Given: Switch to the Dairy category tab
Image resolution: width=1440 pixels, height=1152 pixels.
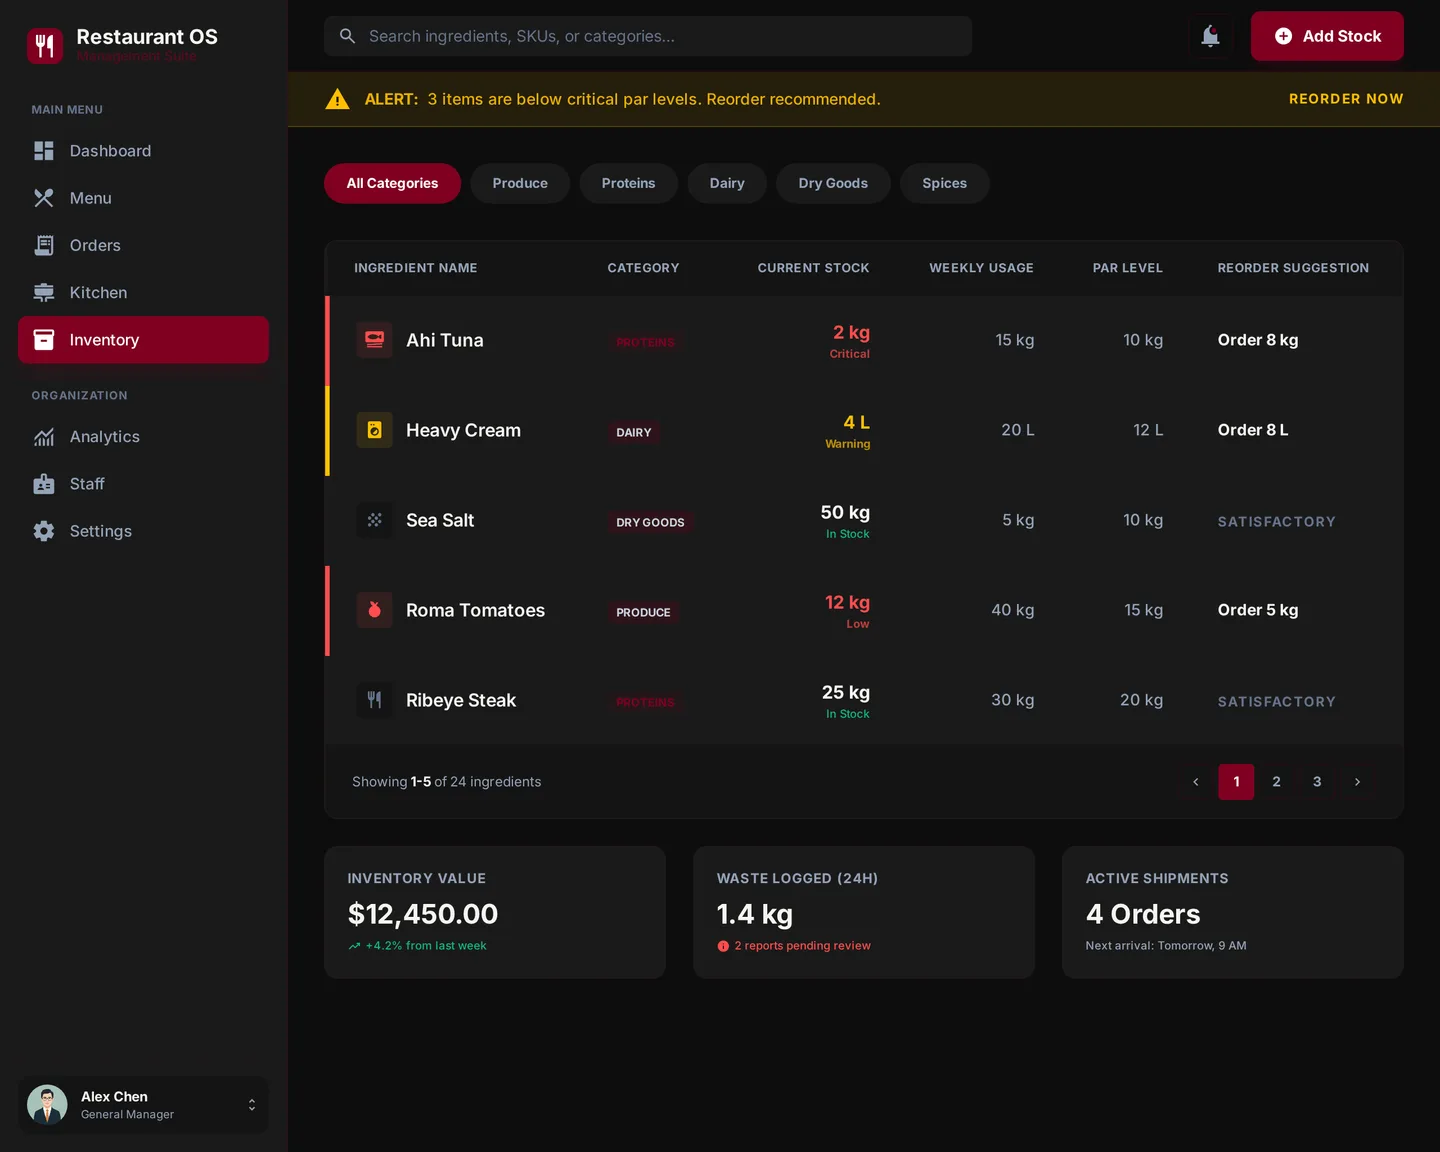Looking at the screenshot, I should (727, 183).
